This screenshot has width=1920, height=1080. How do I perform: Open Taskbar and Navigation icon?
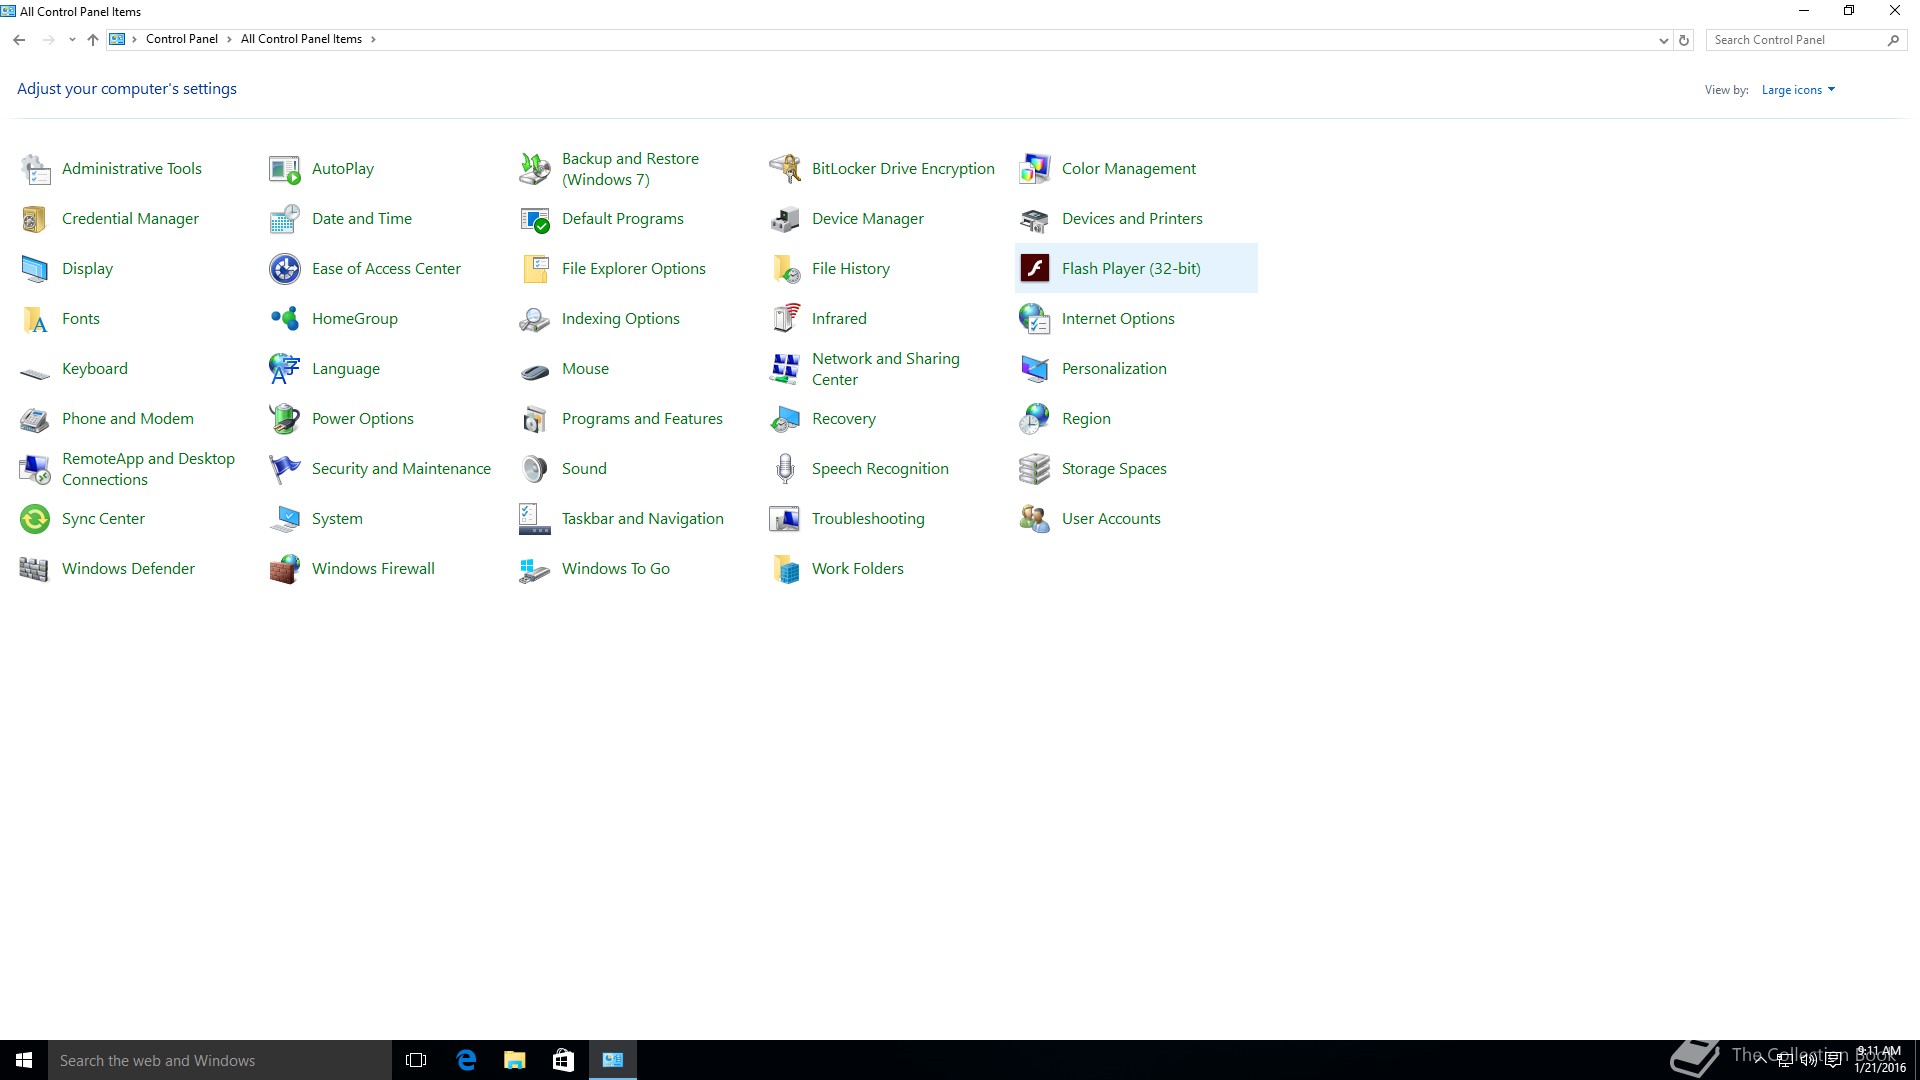535,519
